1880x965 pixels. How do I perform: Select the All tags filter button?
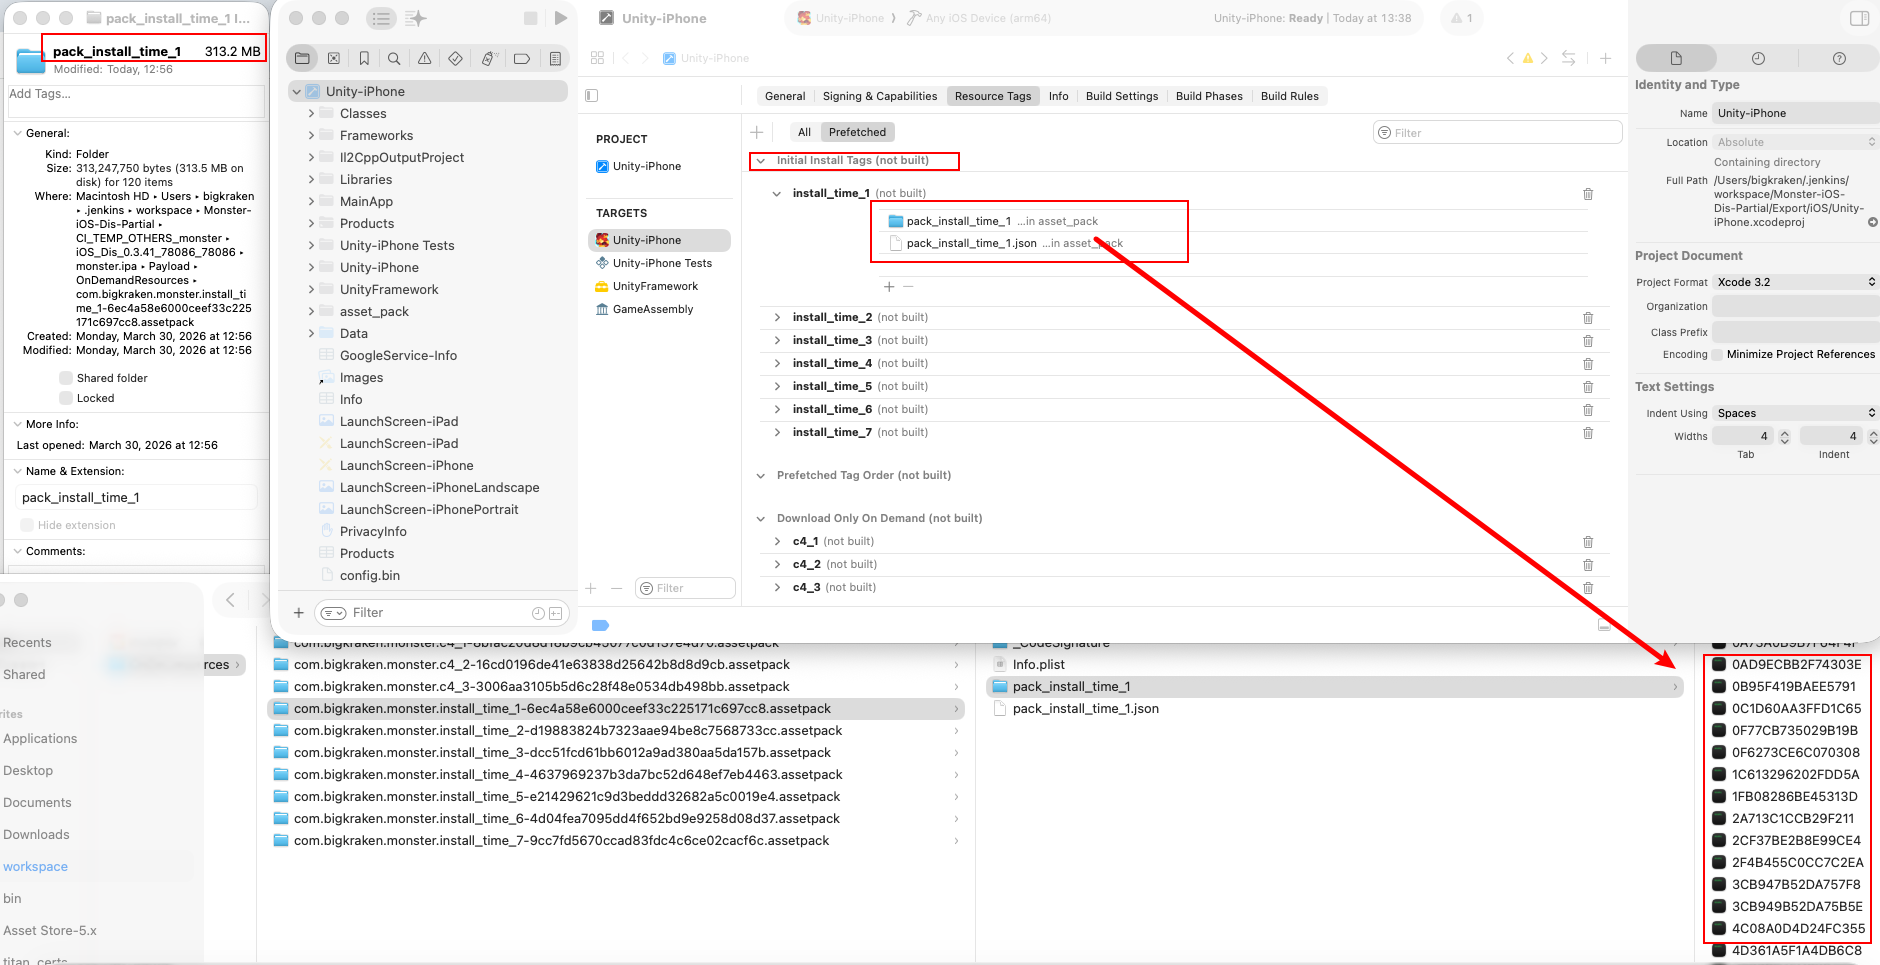pos(804,132)
